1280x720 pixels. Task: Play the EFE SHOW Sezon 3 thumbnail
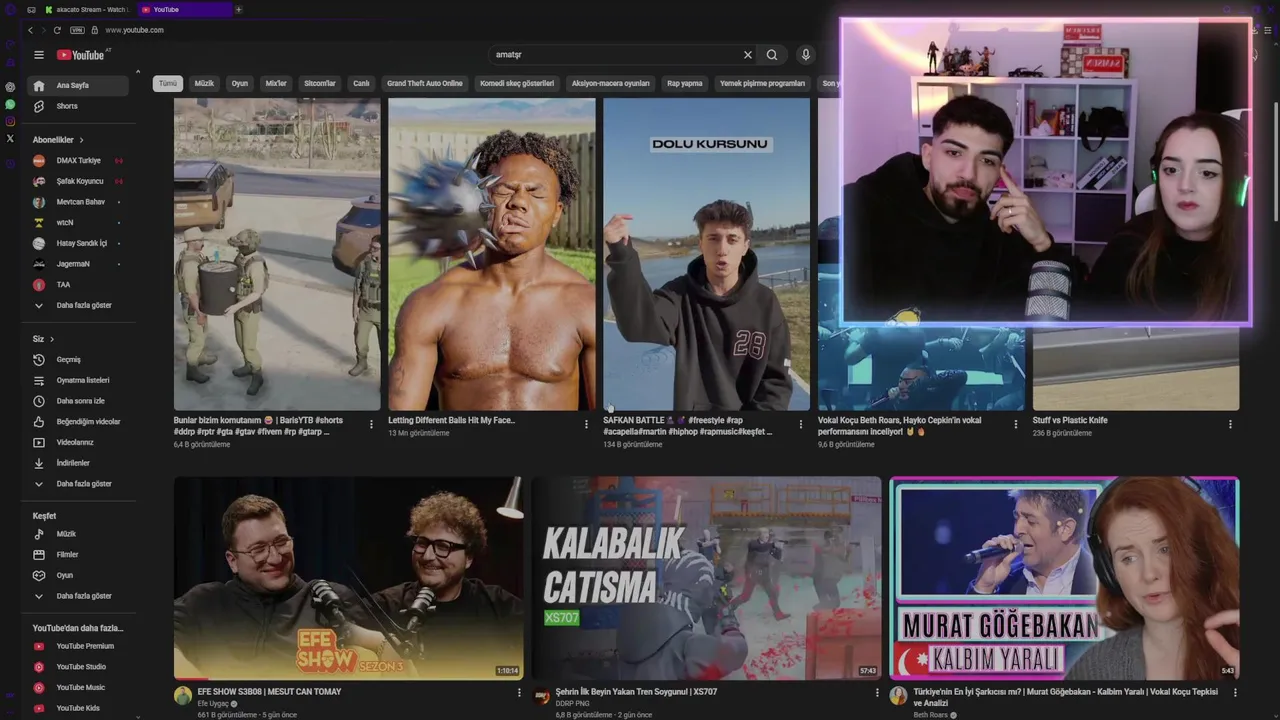348,578
